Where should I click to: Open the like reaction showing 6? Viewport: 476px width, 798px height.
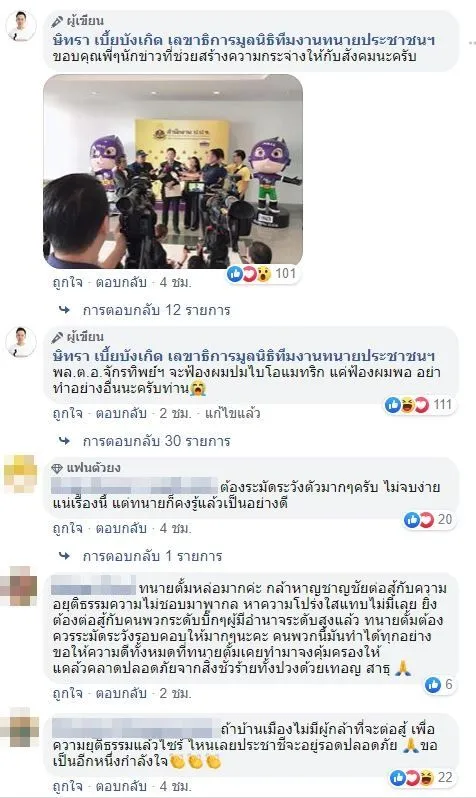click(439, 685)
